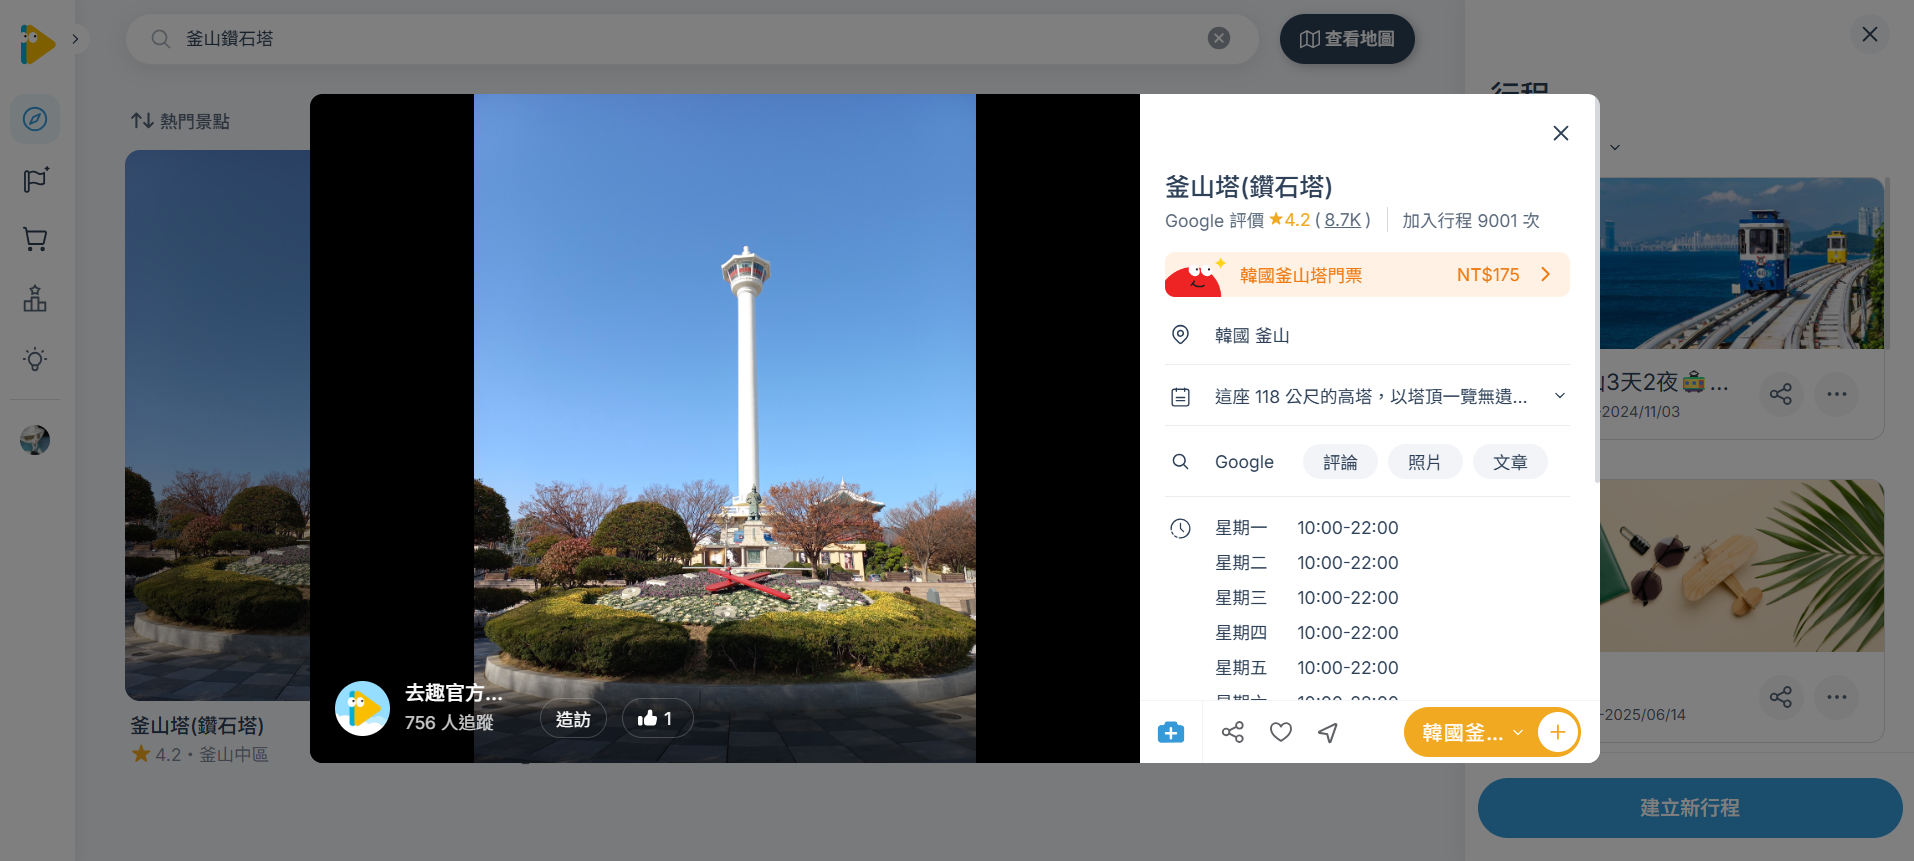Image resolution: width=1914 pixels, height=861 pixels.
Task: Click the 釜山塔(鑽石塔) dialog title
Action: pos(1249,187)
